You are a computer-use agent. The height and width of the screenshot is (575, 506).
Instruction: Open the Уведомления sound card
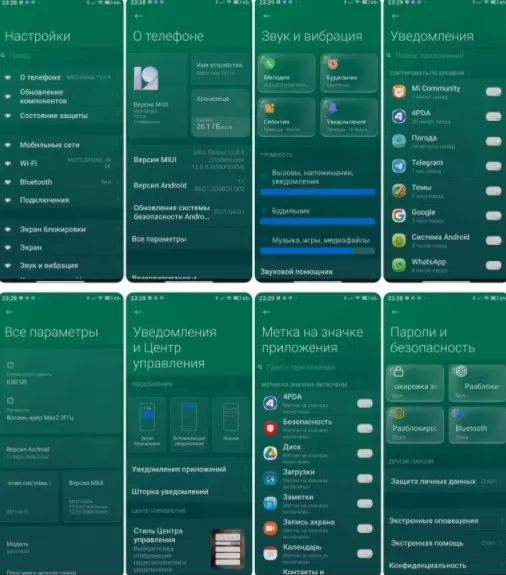tap(349, 117)
